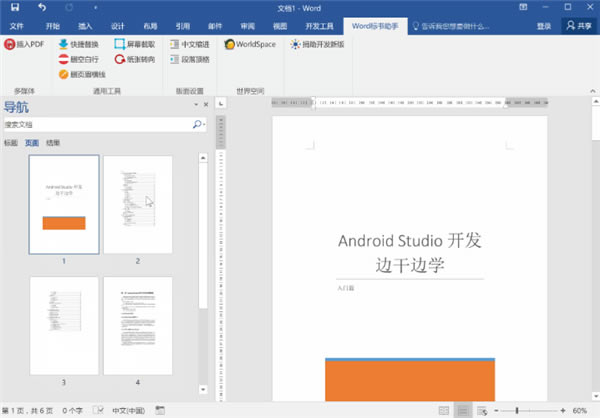This screenshot has height=418, width=600.
Task: Click 登录 to sign in
Action: pos(544,26)
